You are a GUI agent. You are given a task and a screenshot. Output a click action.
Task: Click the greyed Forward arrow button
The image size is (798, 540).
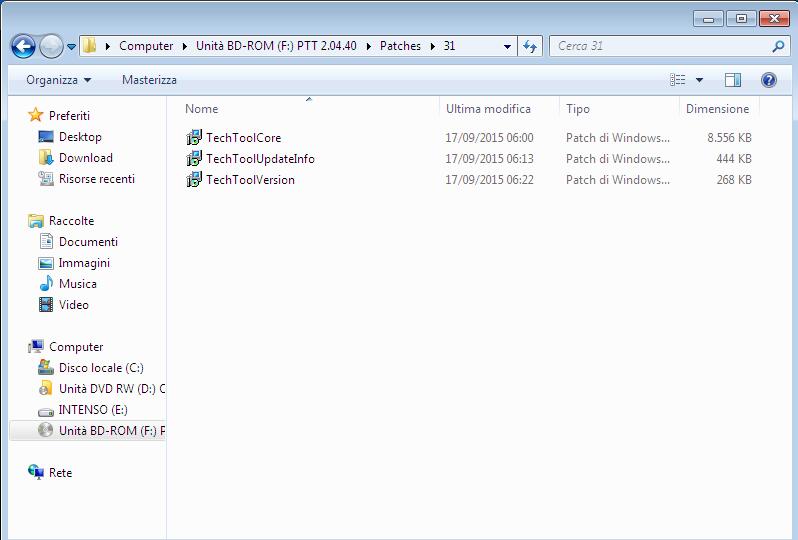click(x=51, y=46)
